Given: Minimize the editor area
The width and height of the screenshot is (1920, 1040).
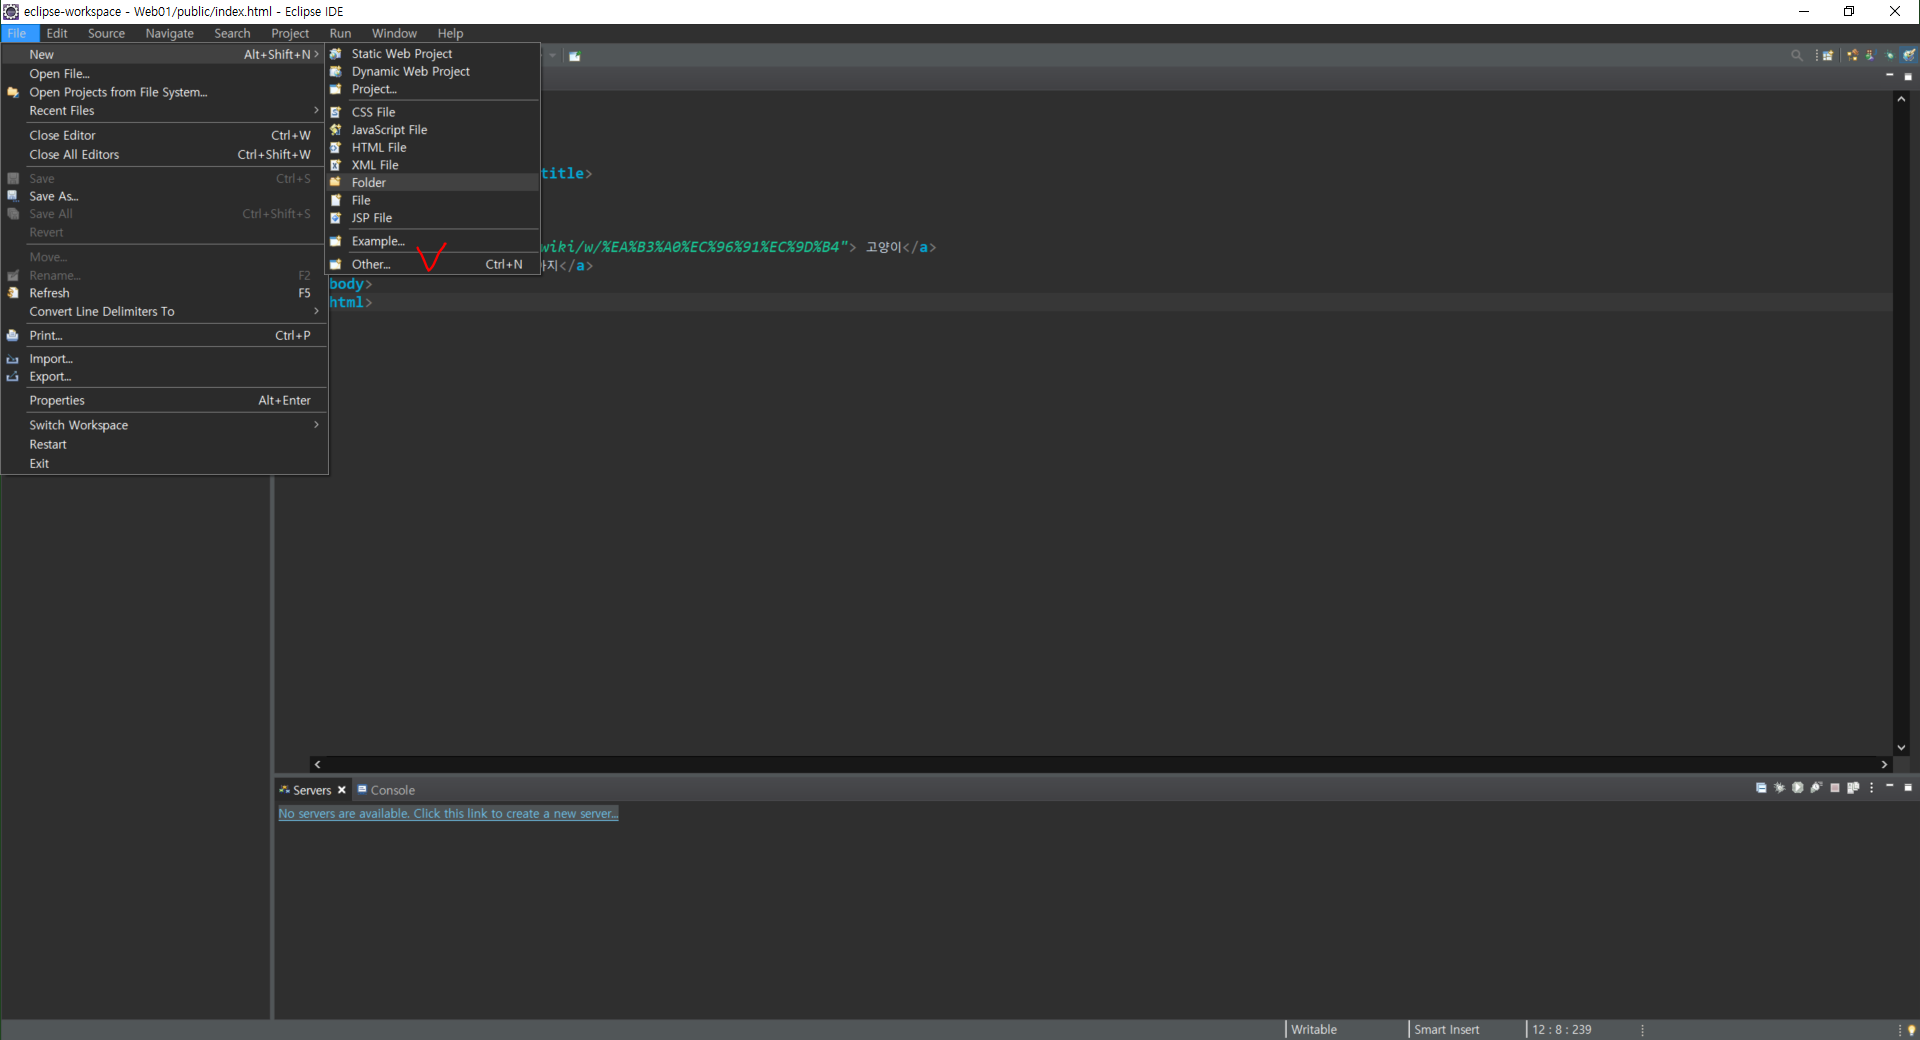Looking at the screenshot, I should tap(1890, 75).
